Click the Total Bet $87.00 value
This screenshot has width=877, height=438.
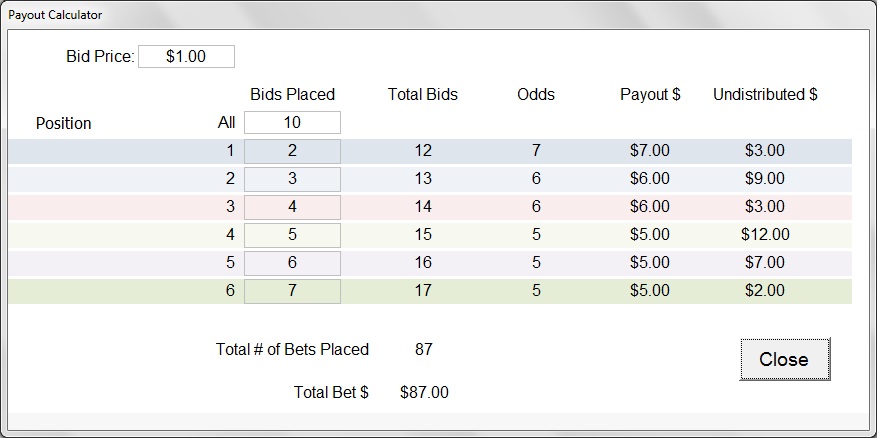424,392
